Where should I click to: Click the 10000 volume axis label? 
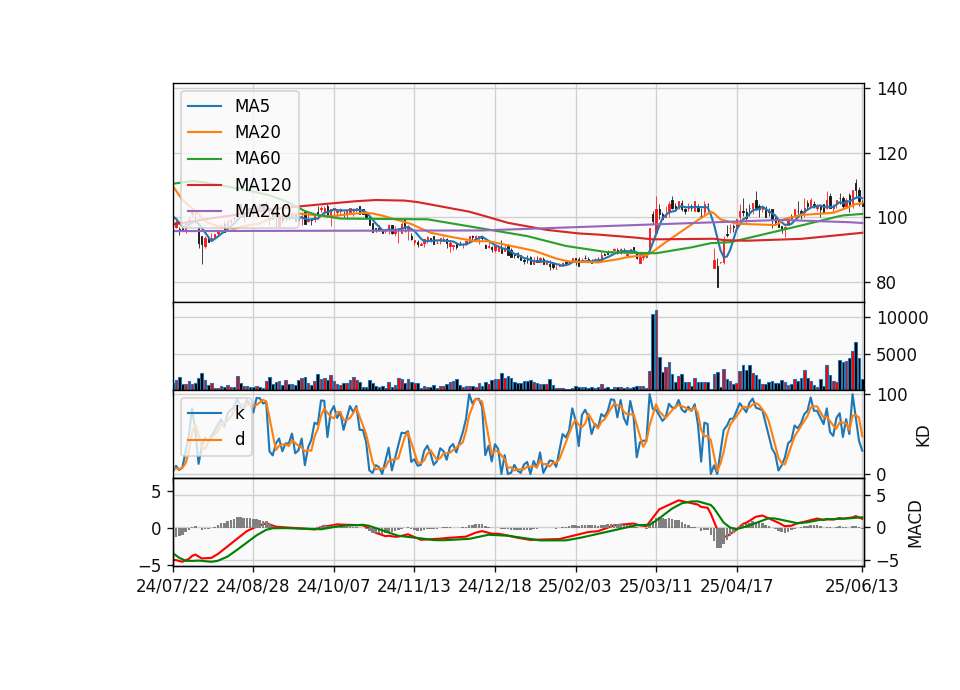click(x=903, y=318)
